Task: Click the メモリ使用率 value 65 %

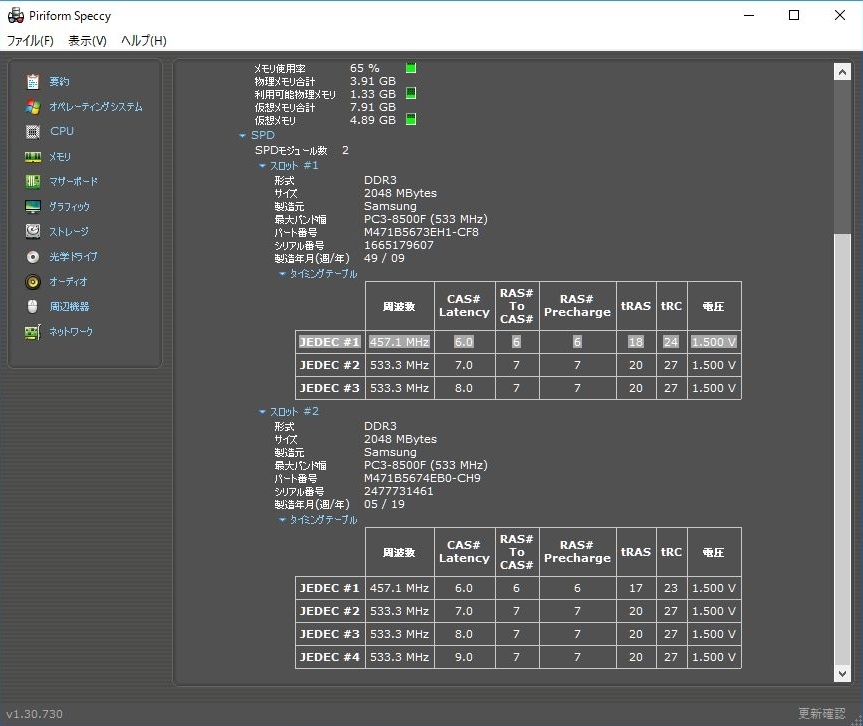Action: click(x=364, y=68)
